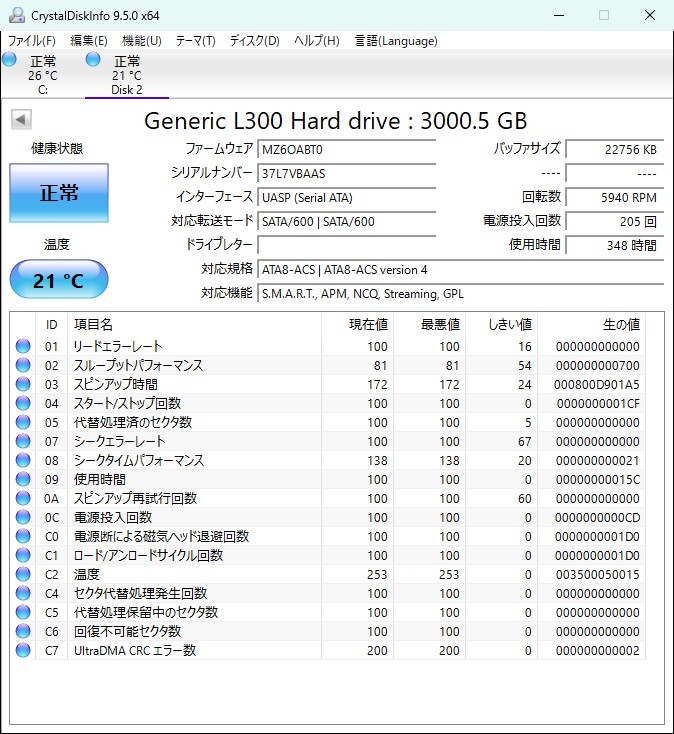The width and height of the screenshot is (674, 734).
Task: Select the ロード/アンロードサイクル回数 attribute name
Action: tap(148, 555)
